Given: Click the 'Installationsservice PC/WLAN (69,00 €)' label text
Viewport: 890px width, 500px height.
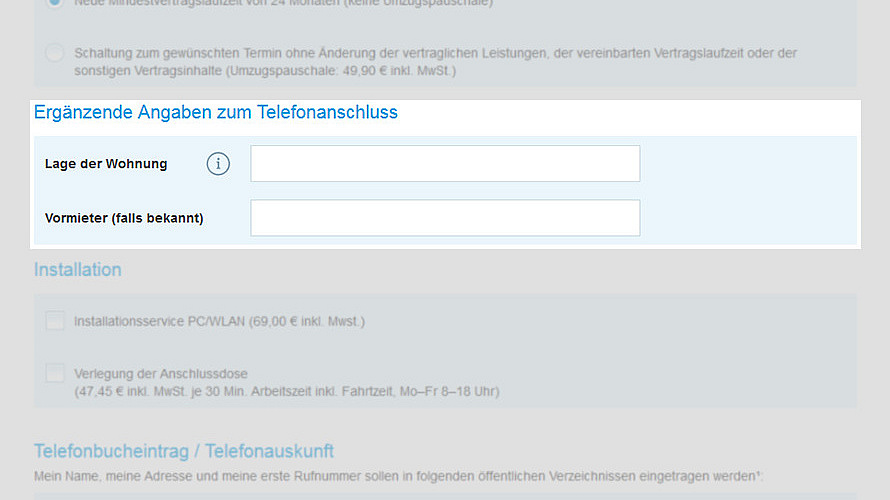Looking at the screenshot, I should [220, 322].
